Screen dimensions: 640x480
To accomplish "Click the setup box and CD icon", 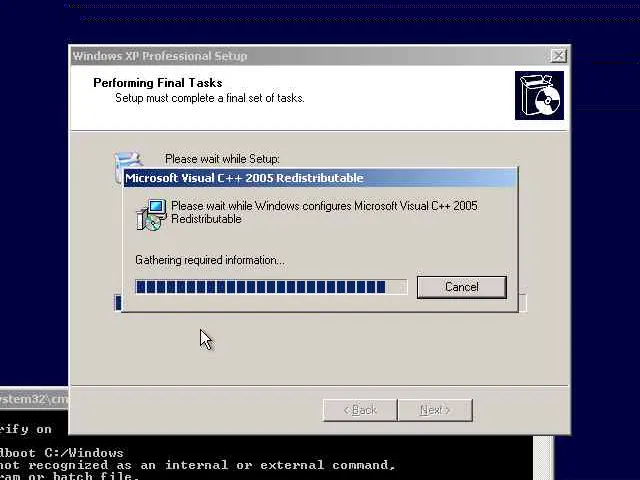I will click(x=539, y=96).
